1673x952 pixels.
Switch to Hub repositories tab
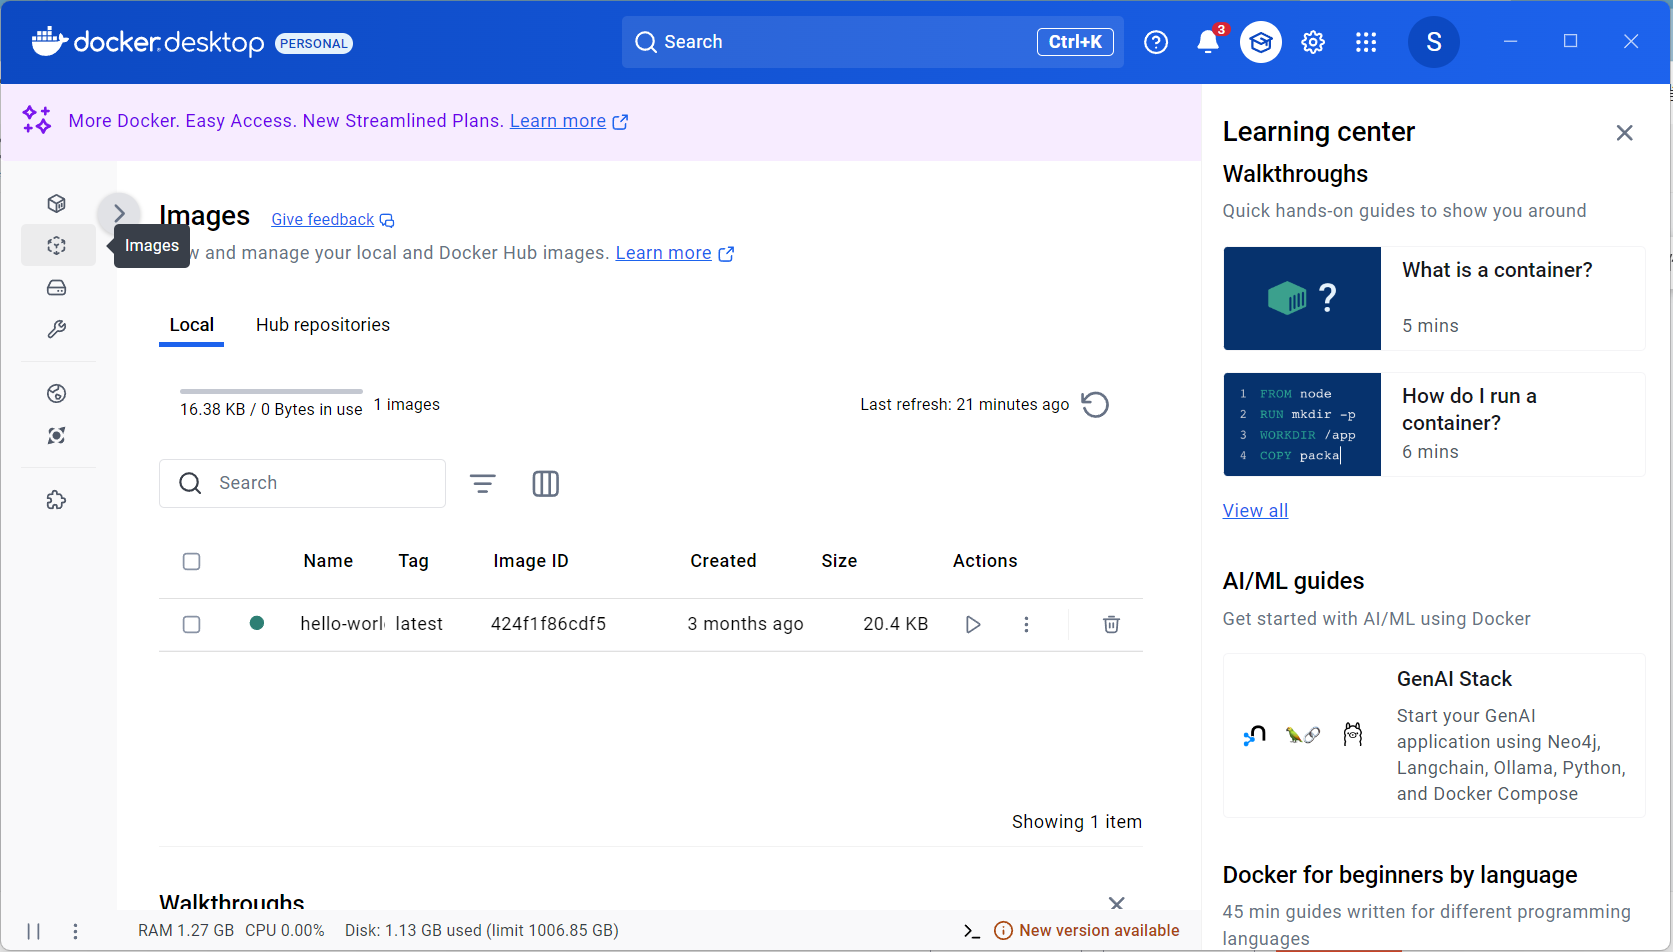tap(323, 326)
